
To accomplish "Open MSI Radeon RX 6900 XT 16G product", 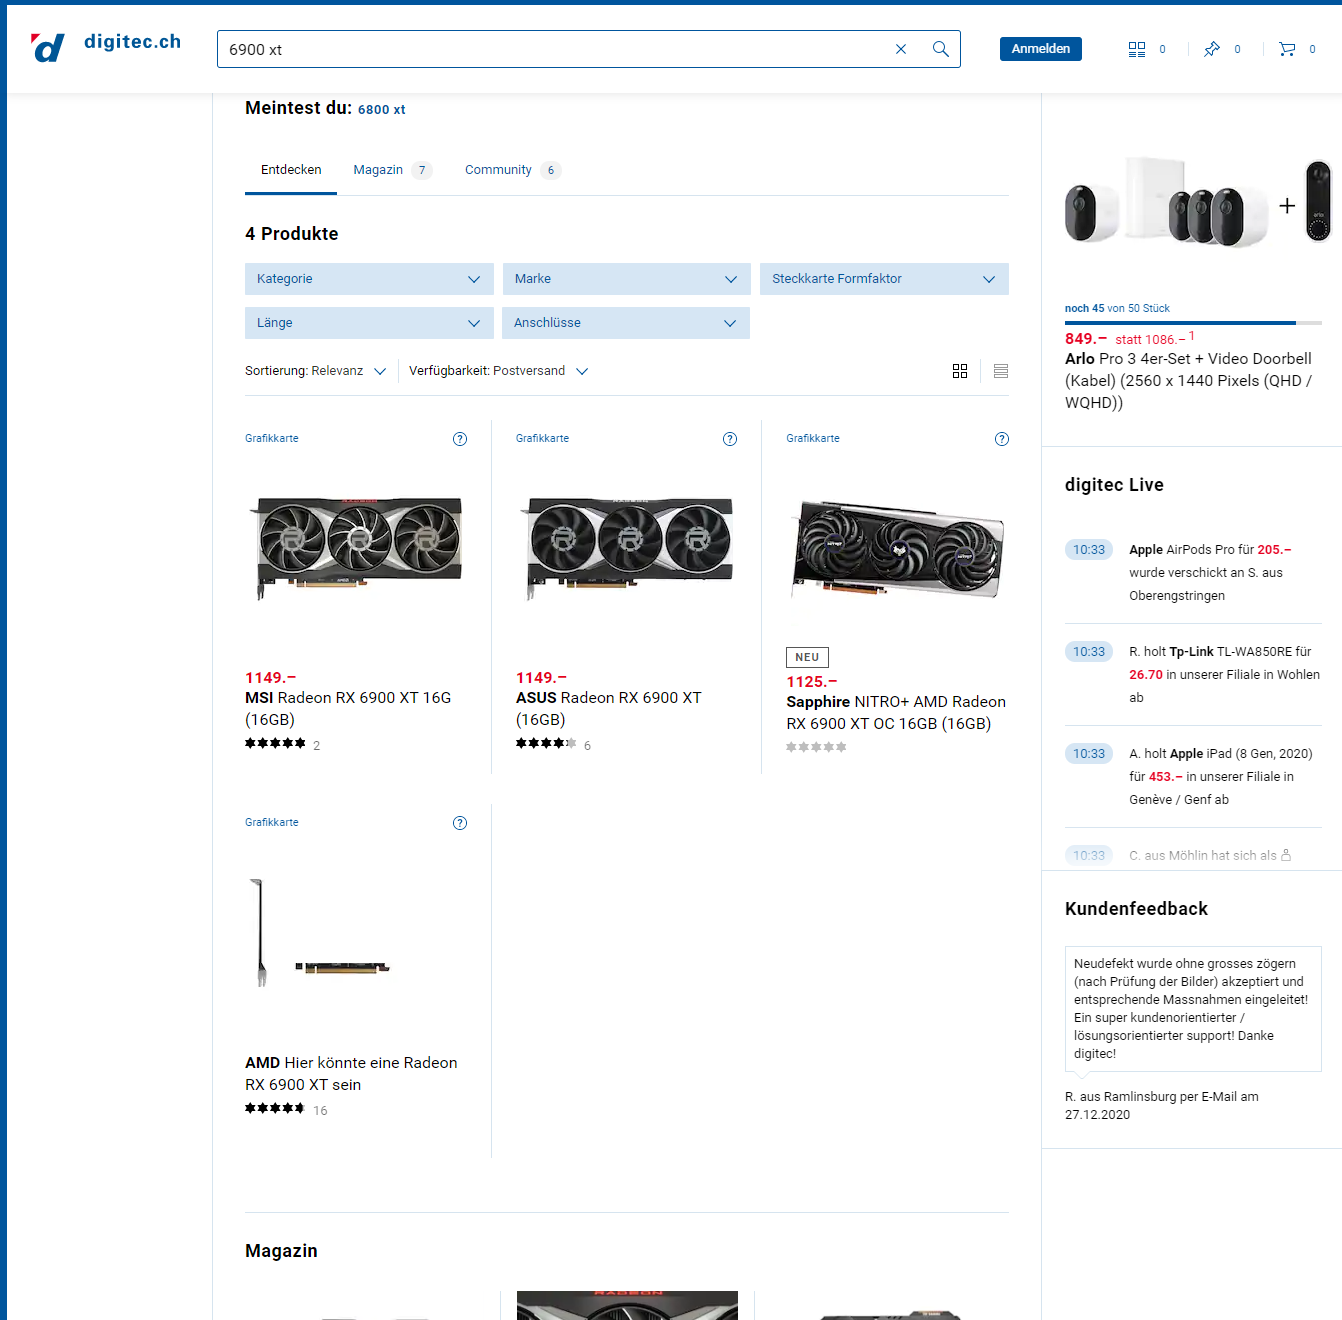I will click(x=348, y=709).
